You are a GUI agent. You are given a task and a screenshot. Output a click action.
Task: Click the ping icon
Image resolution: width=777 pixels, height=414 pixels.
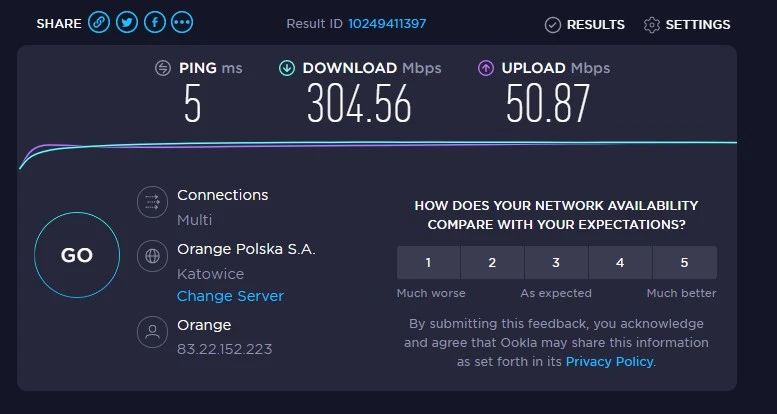(162, 68)
